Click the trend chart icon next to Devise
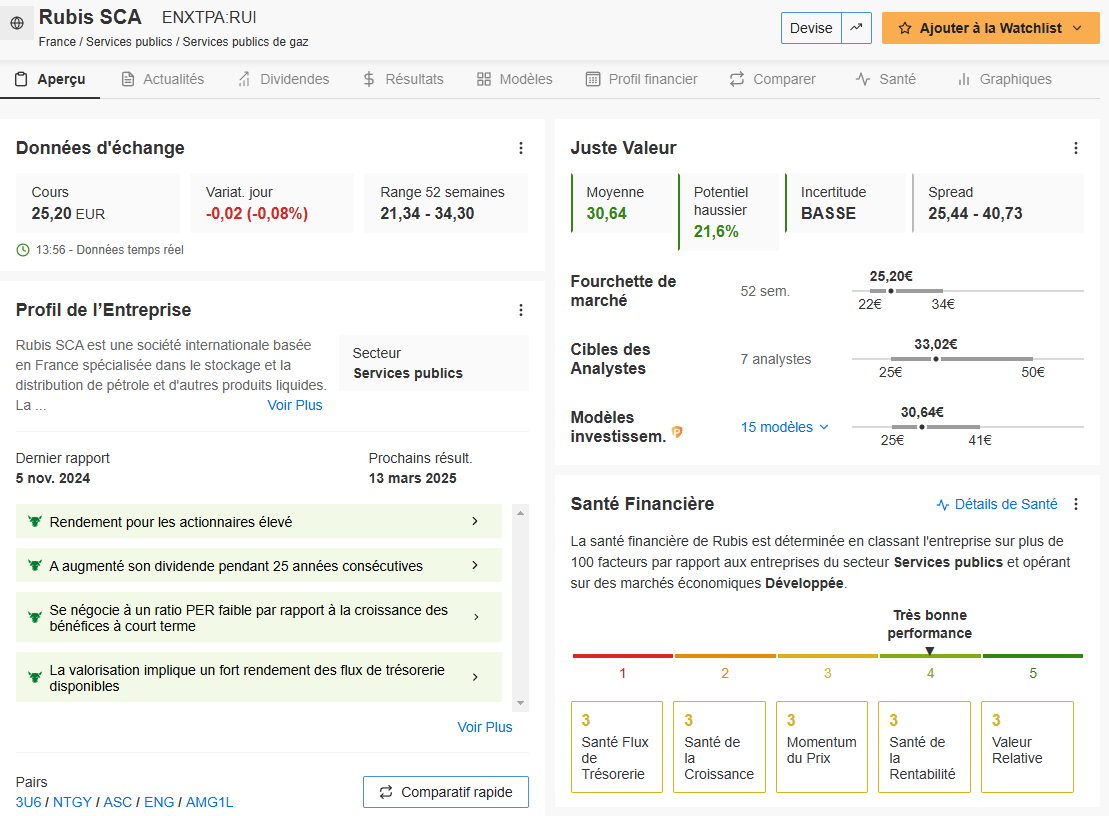Screen dimensions: 1109x816 857,28
